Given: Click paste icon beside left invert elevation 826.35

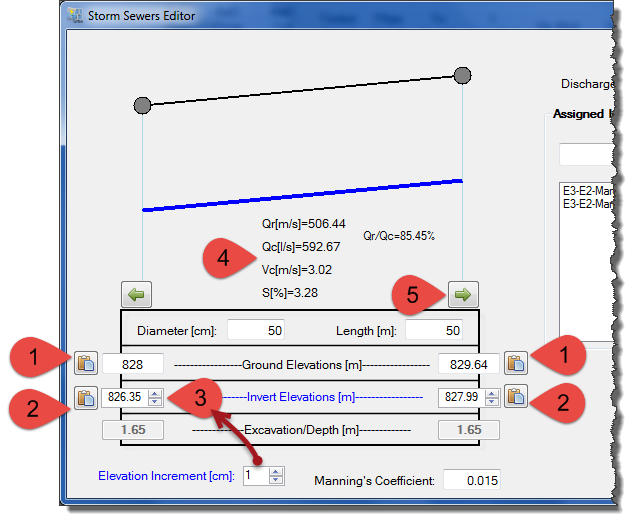Looking at the screenshot, I should [x=85, y=397].
